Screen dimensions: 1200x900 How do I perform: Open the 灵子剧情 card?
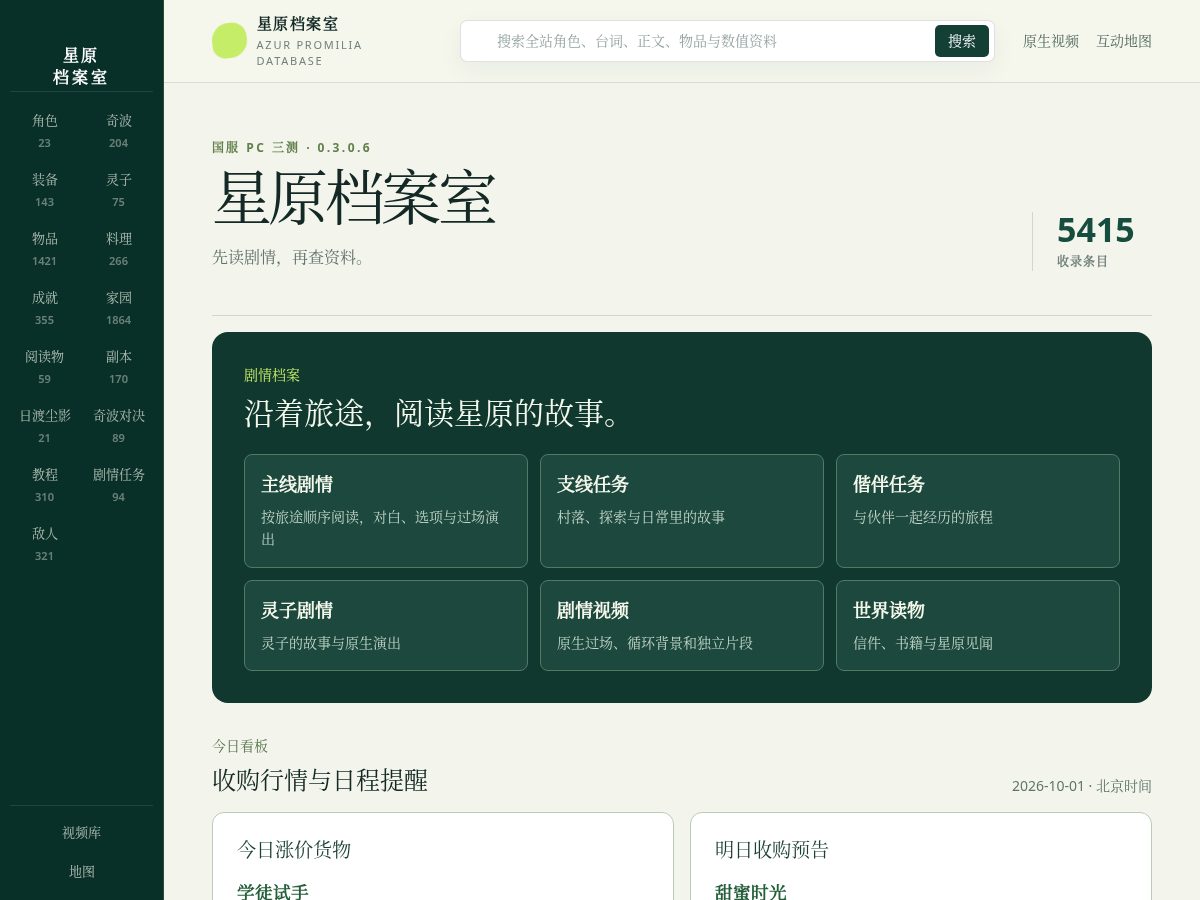pyautogui.click(x=386, y=625)
